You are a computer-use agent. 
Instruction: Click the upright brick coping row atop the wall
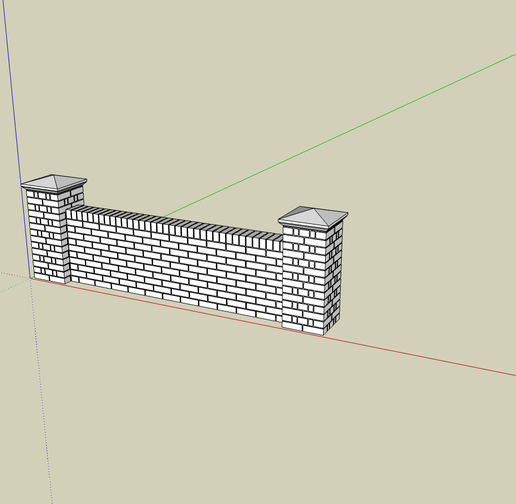coord(174,228)
